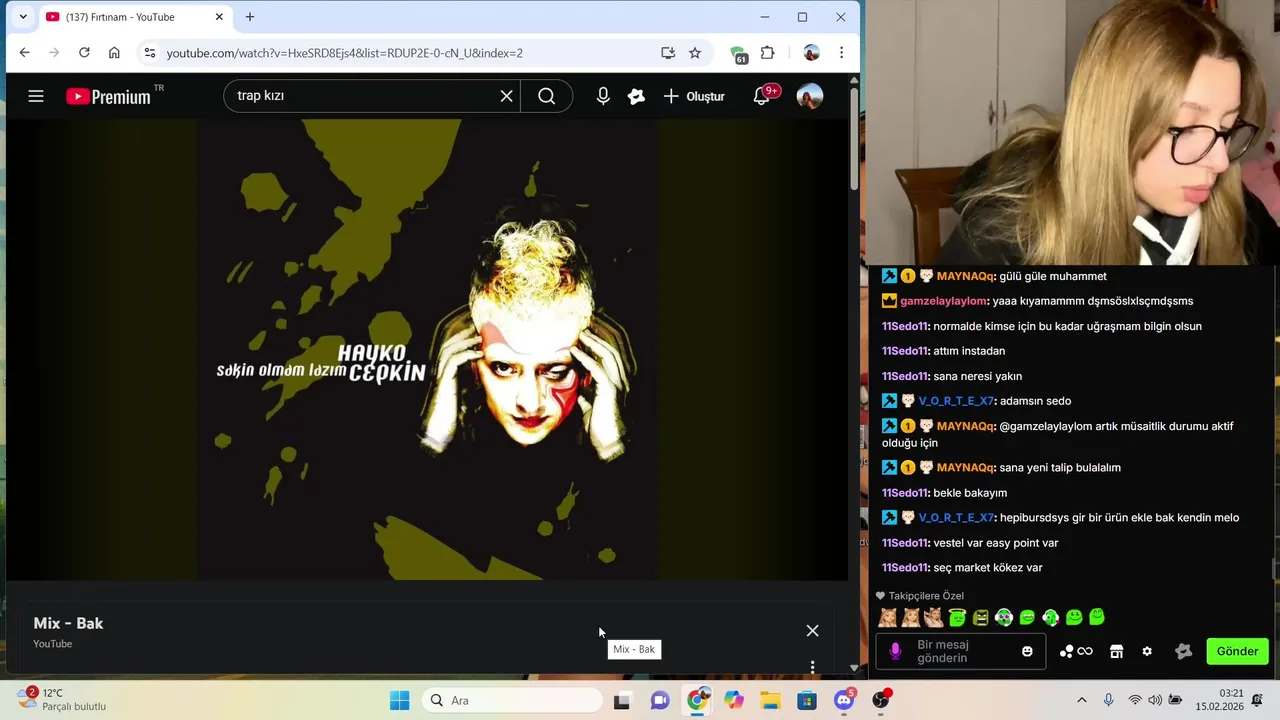Open the YouTube account avatar menu
Viewport: 1280px width, 720px height.
809,96
